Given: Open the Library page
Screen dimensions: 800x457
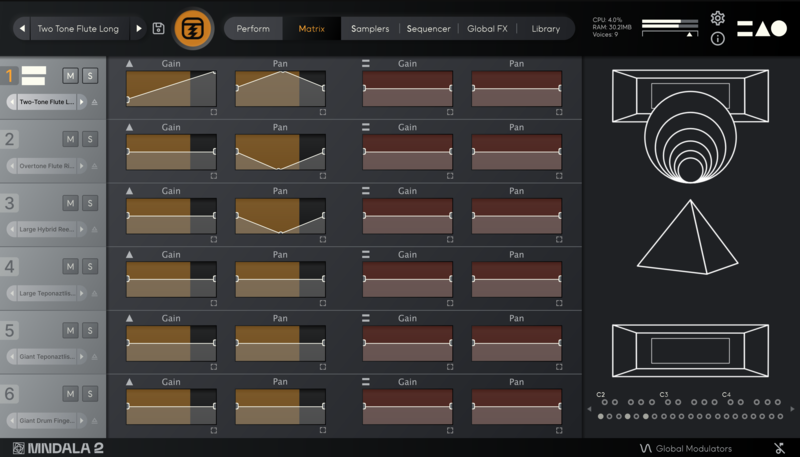Looking at the screenshot, I should point(545,29).
